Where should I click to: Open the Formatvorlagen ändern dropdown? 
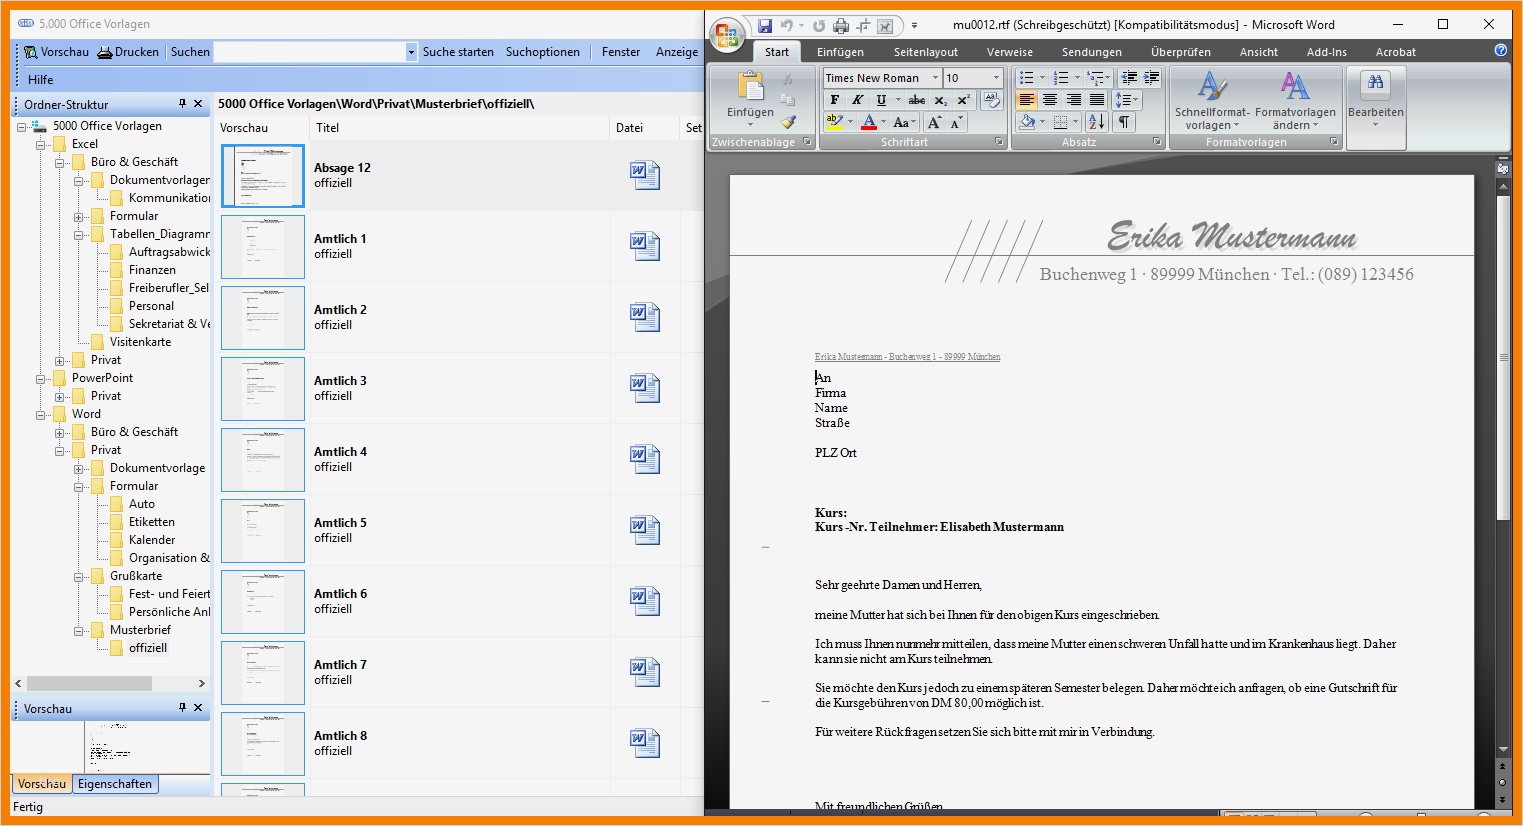pyautogui.click(x=1295, y=101)
